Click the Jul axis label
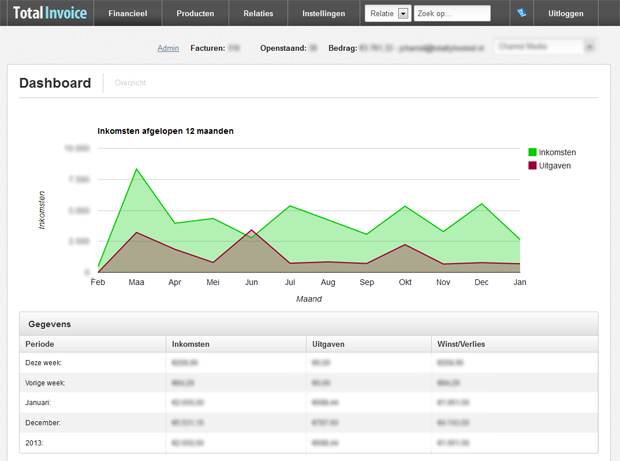The width and height of the screenshot is (620, 461). (x=290, y=282)
